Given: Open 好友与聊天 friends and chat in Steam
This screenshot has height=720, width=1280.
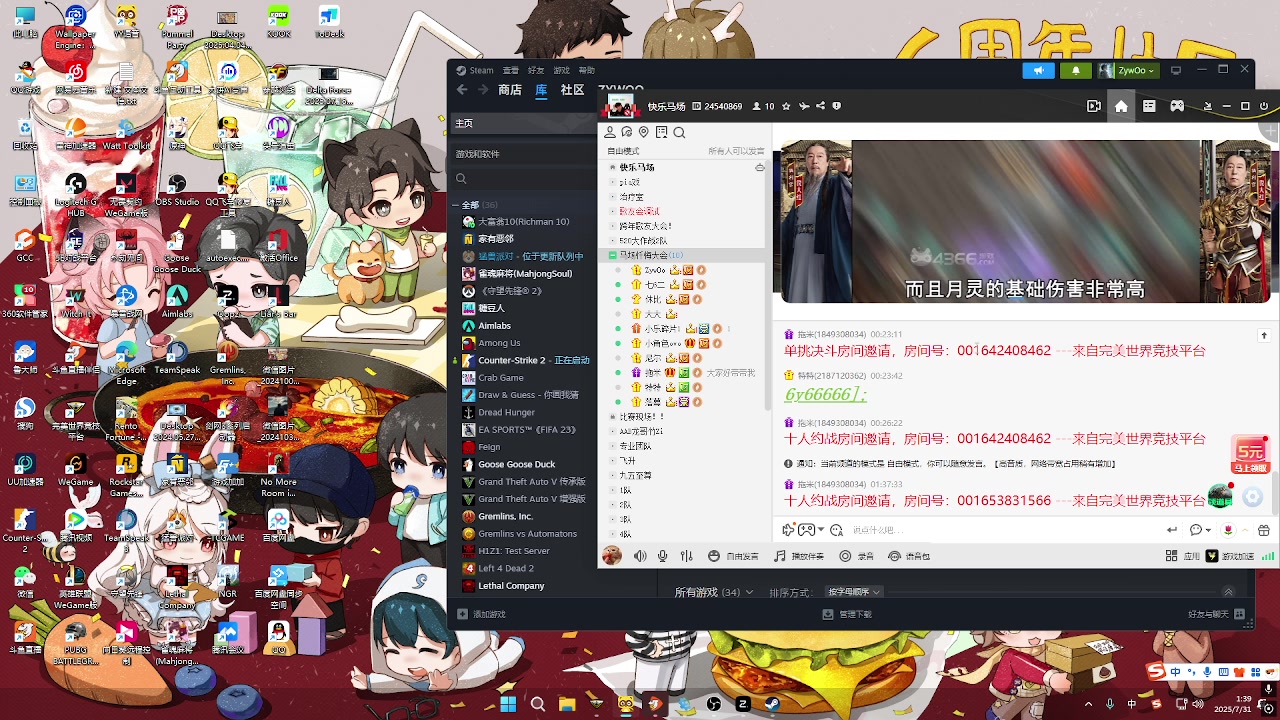Looking at the screenshot, I should (x=1215, y=614).
